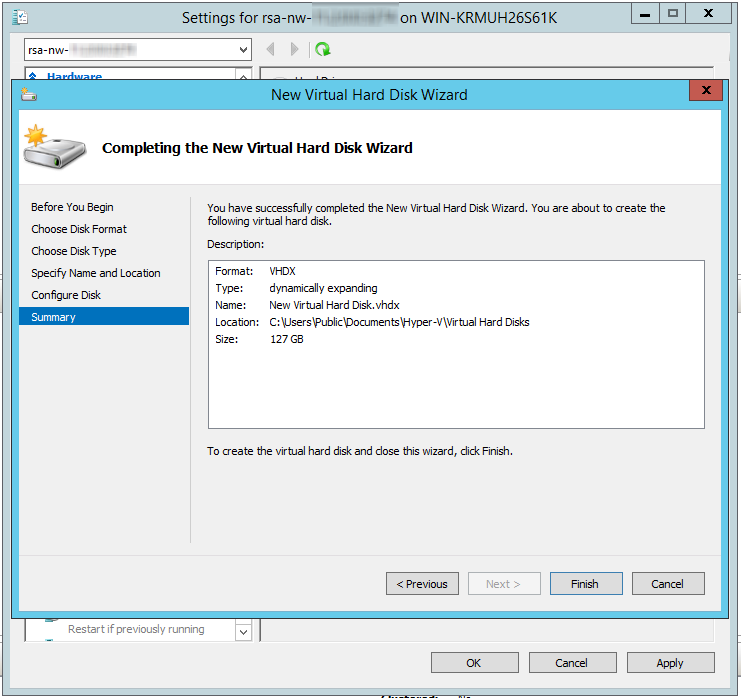This screenshot has width=741, height=698.
Task: Minimize the Settings window
Action: [x=646, y=14]
